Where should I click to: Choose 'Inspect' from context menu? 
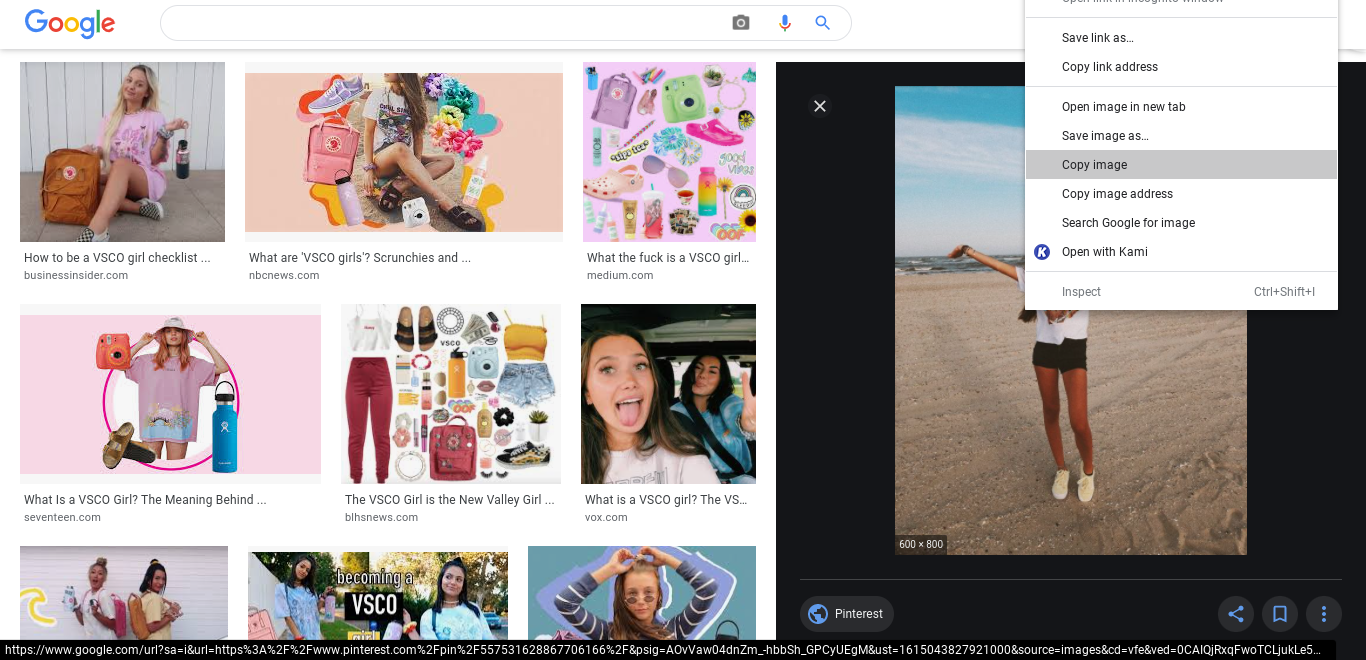(x=1182, y=292)
